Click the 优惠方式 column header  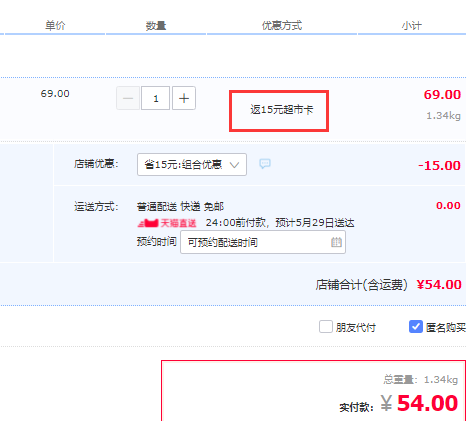[282, 25]
